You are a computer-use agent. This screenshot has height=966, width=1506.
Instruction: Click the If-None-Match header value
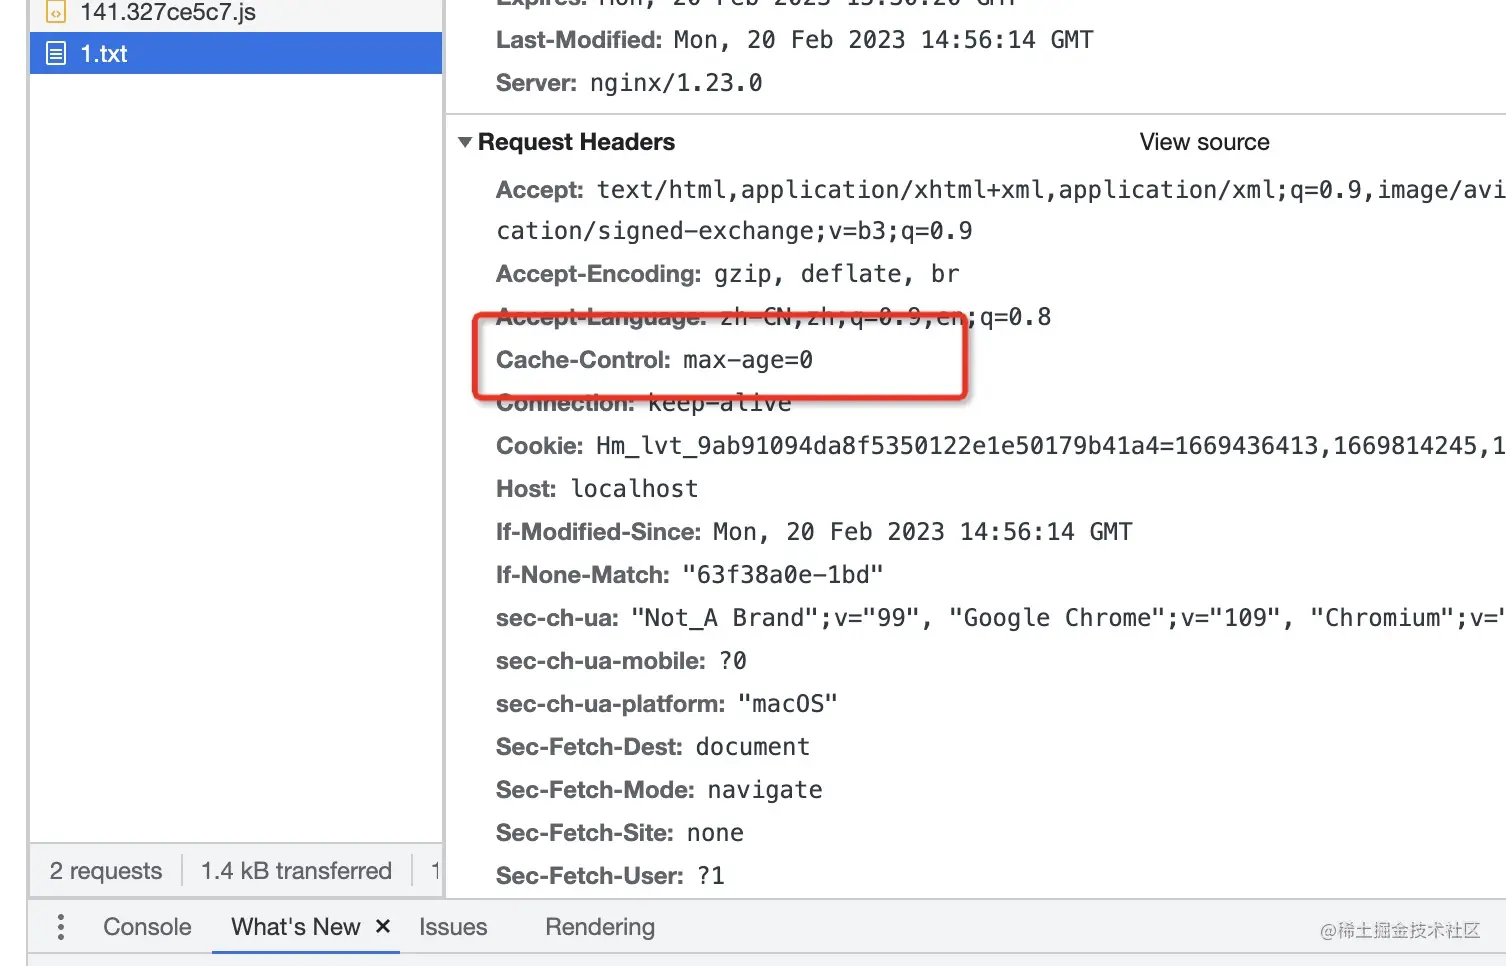[783, 575]
